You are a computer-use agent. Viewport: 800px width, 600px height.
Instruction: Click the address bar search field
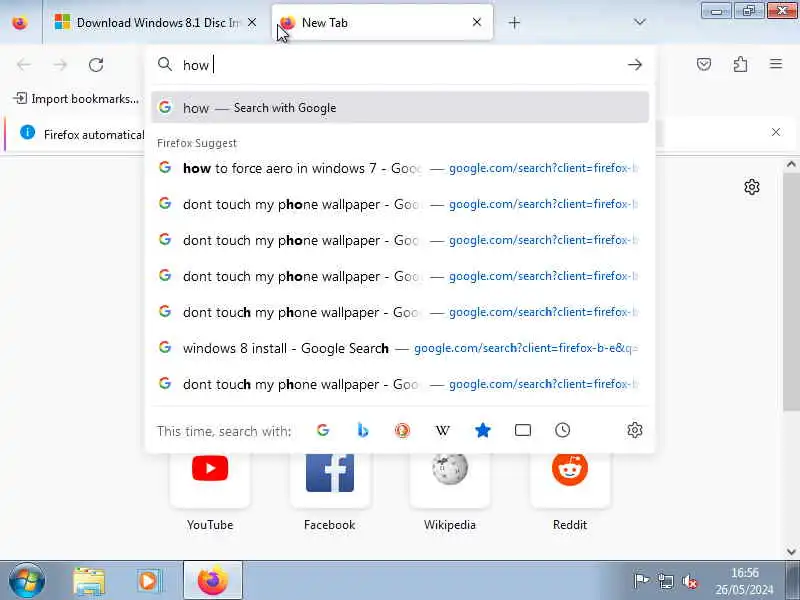[401, 65]
